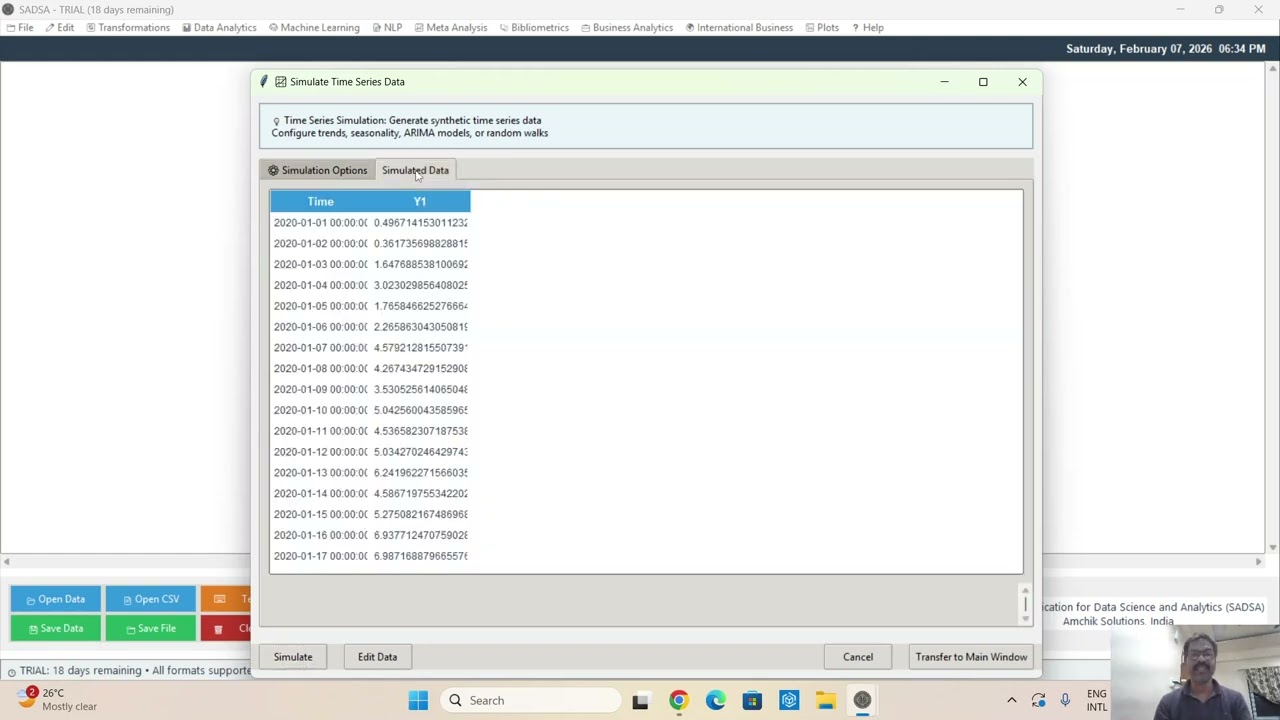Click the Y1 column header
The image size is (1280, 720).
(420, 201)
